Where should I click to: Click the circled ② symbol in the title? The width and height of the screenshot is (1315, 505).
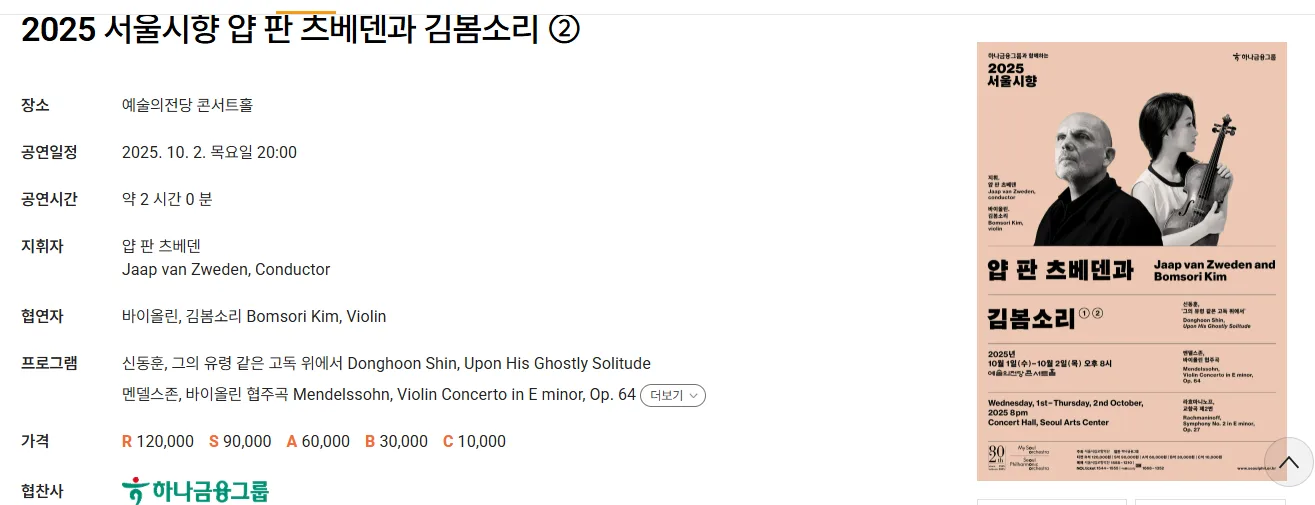565,30
